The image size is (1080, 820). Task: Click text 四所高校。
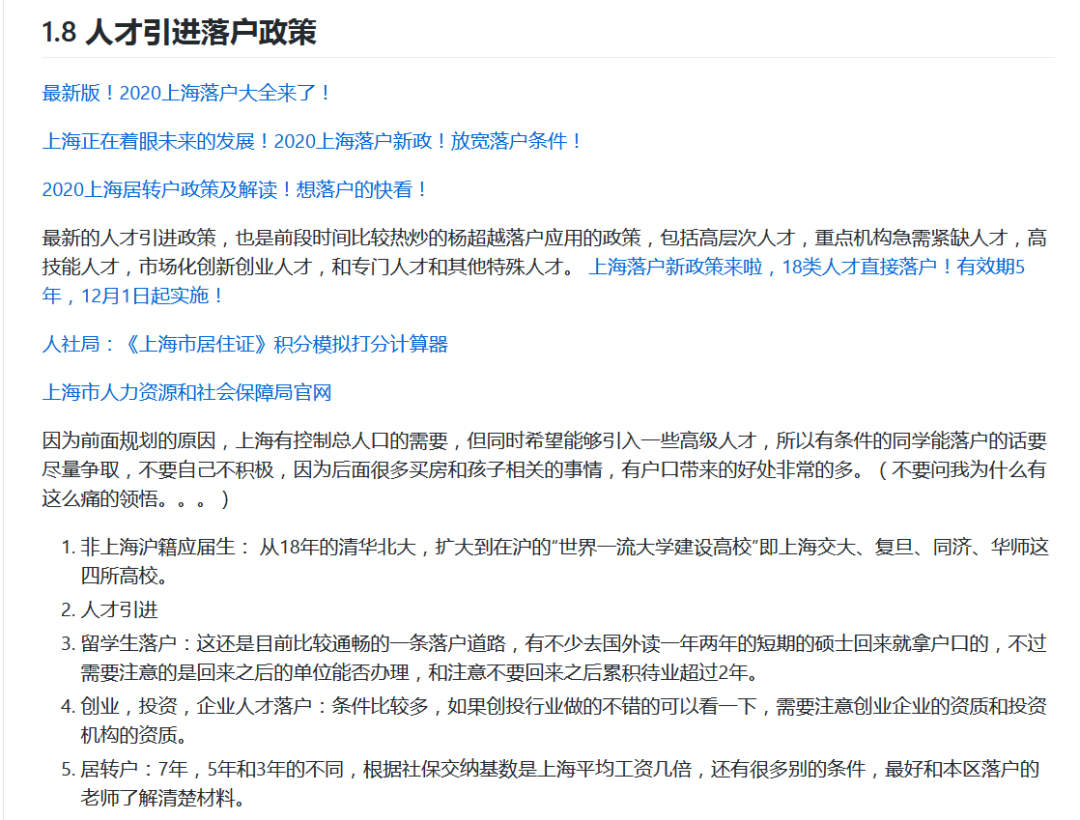point(124,576)
